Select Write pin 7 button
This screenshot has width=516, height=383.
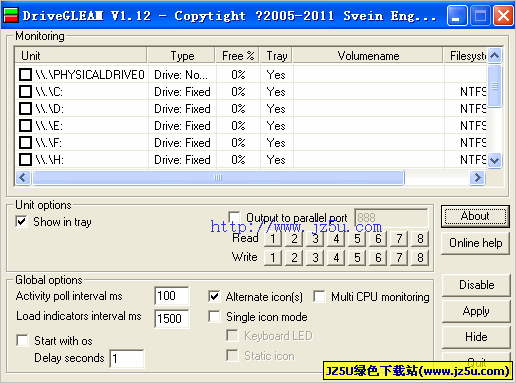pos(399,257)
